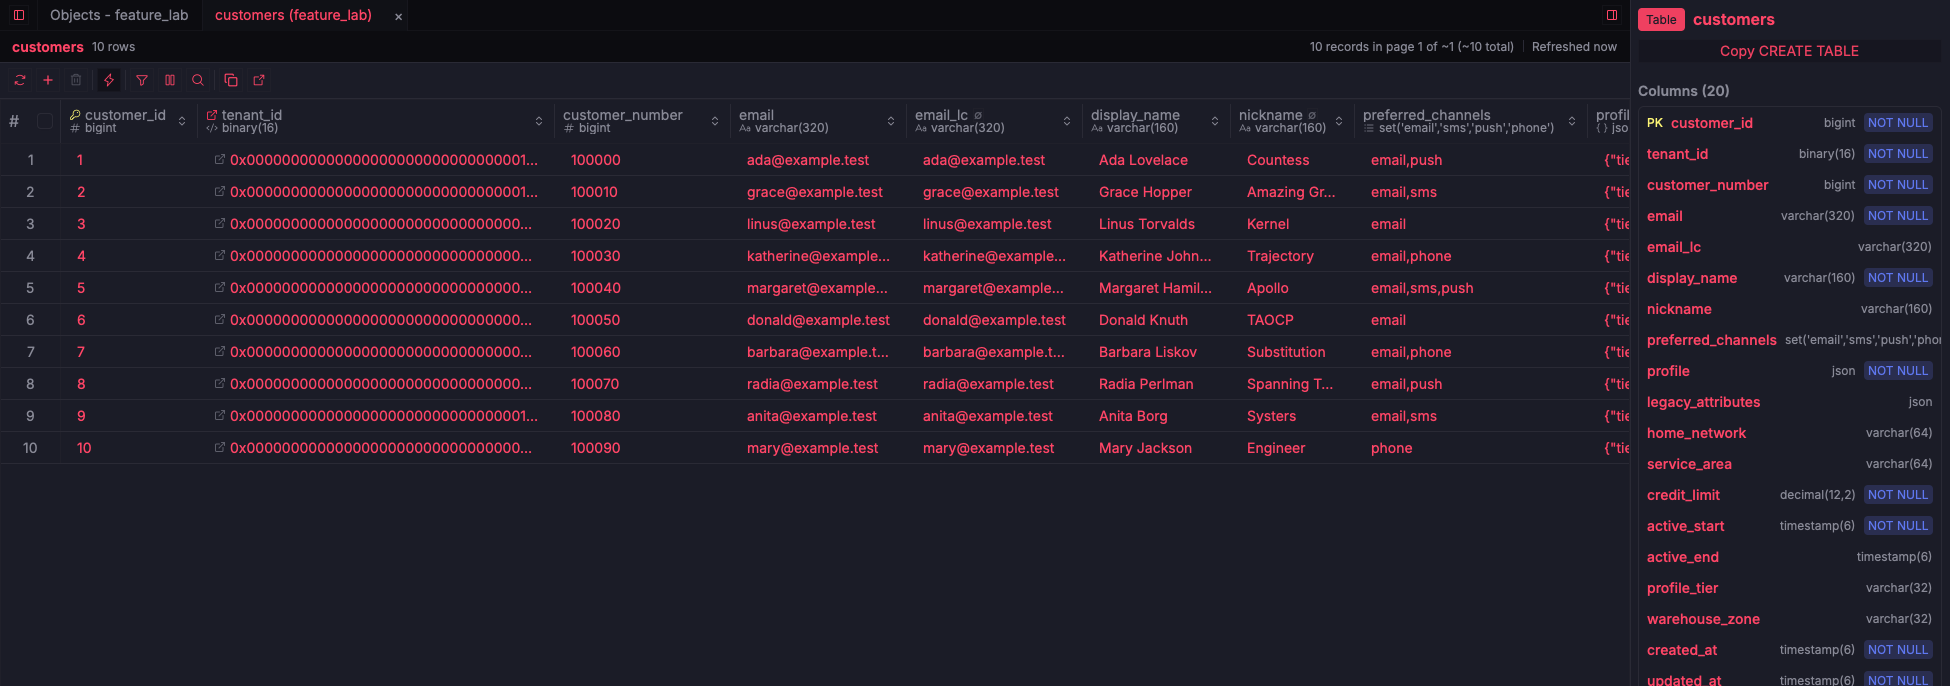Image resolution: width=1950 pixels, height=686 pixels.
Task: Open tenant_id foreign key link in row 8
Action: 219,383
